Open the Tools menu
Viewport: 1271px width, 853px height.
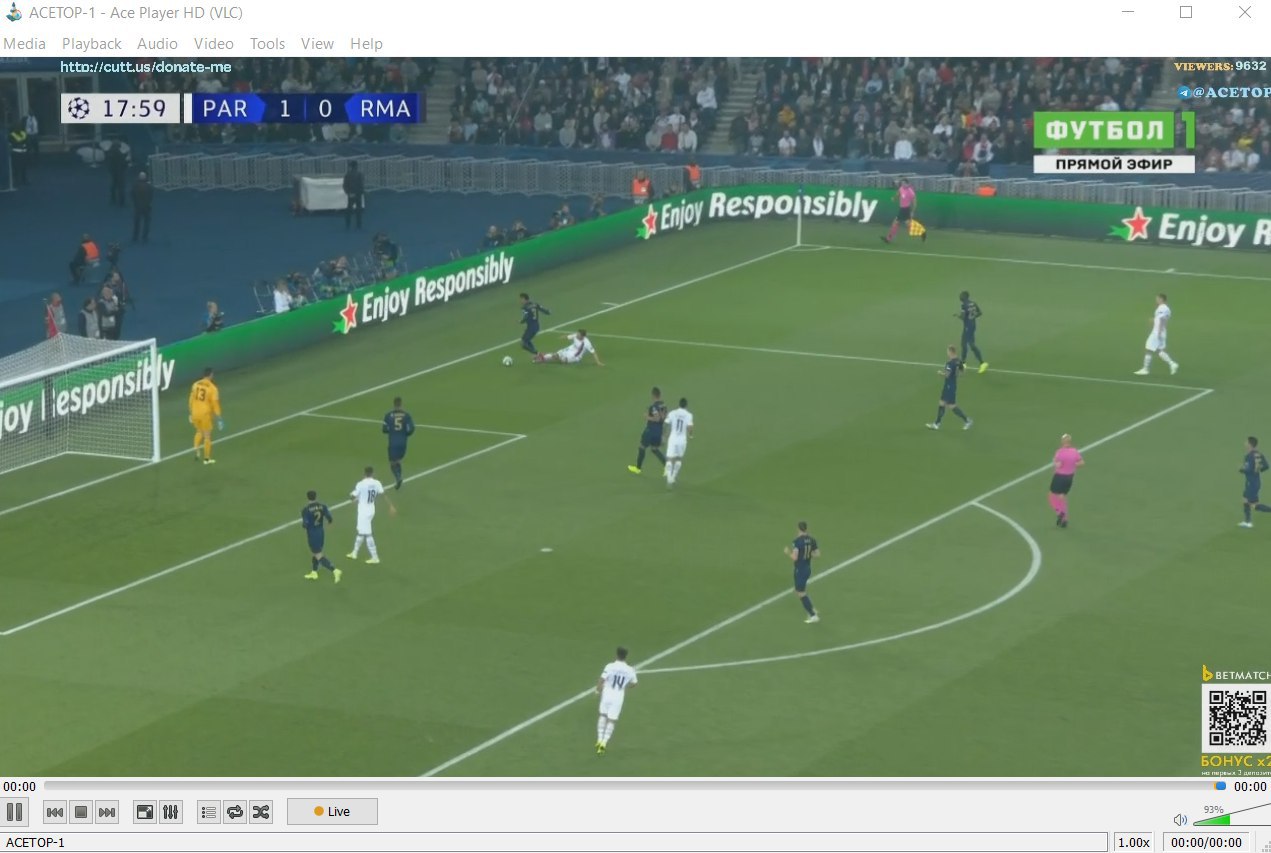tap(267, 44)
